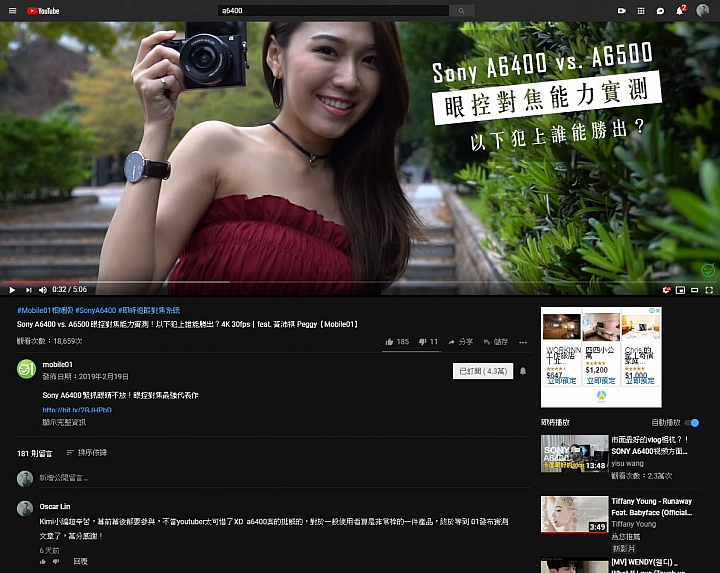The height and width of the screenshot is (573, 720).
Task: Open the $647 ad listing
Action: (x=561, y=347)
